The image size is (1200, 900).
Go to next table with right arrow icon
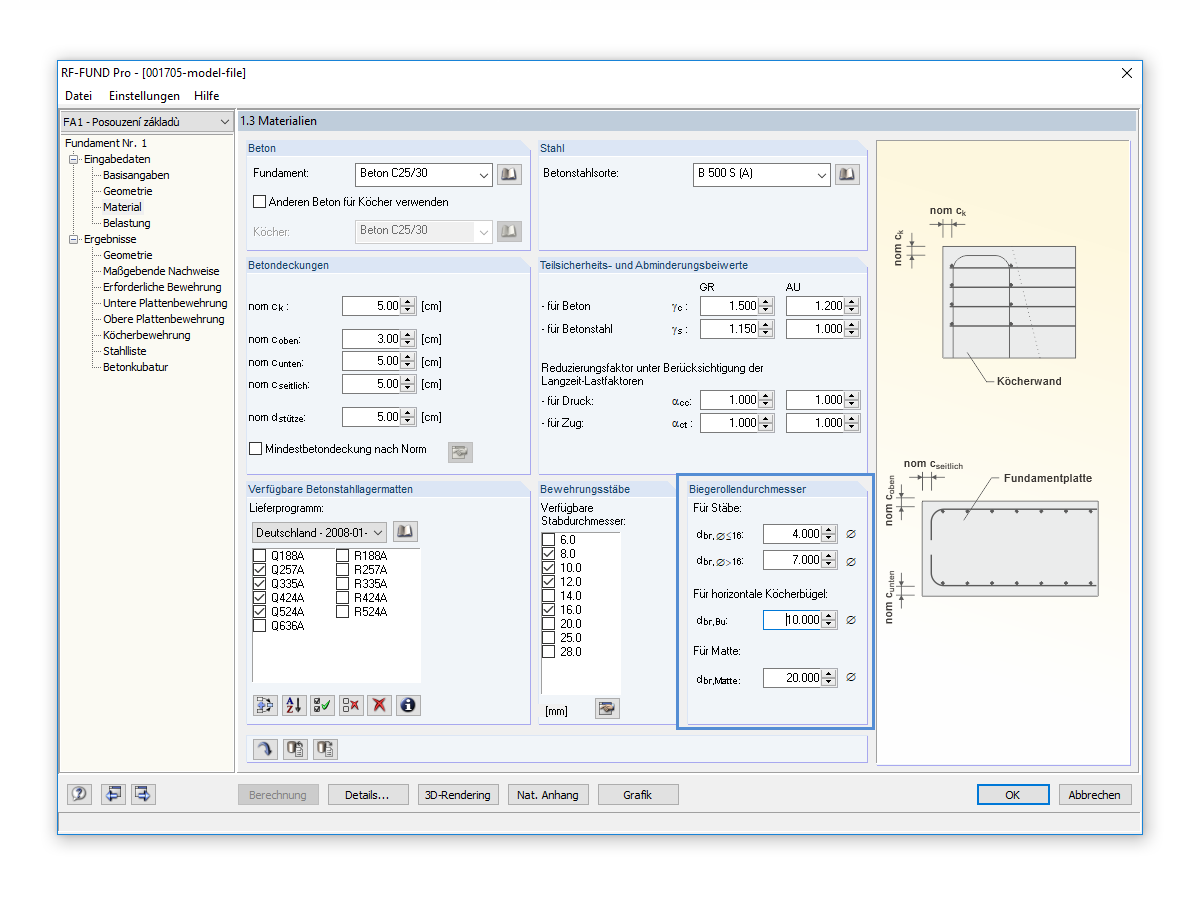143,794
